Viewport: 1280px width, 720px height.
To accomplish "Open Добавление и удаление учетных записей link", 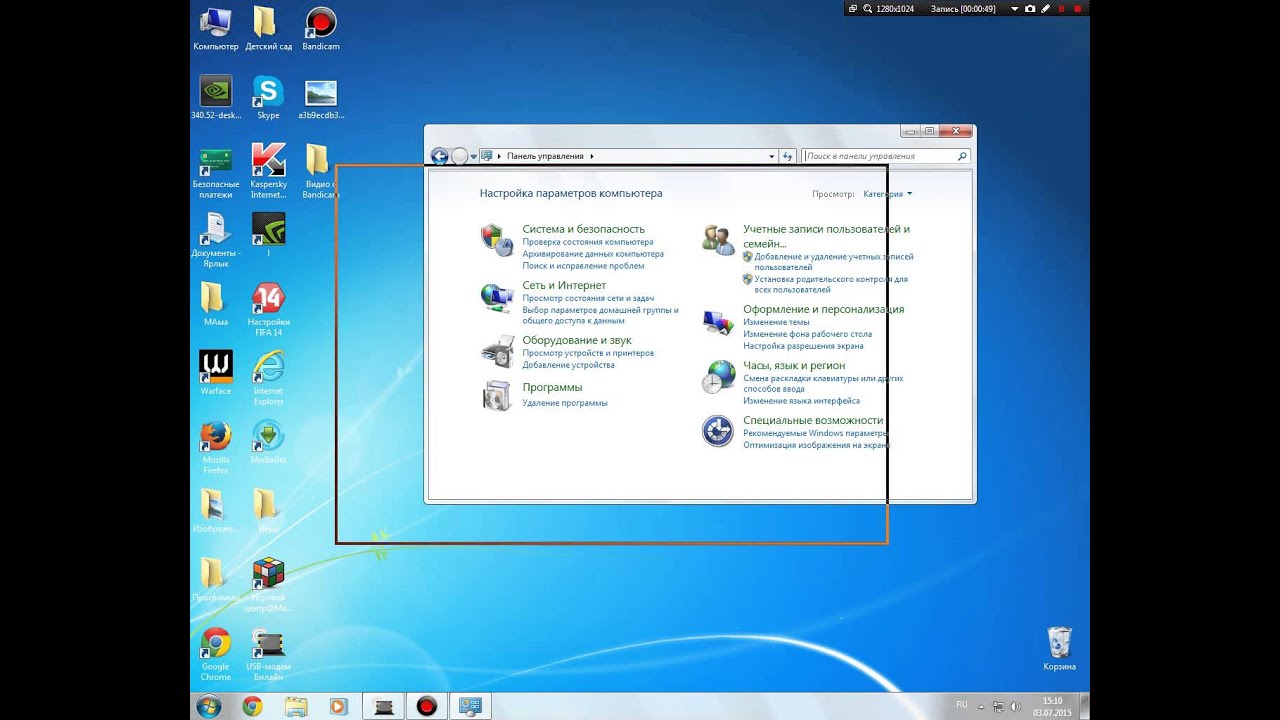I will (834, 262).
